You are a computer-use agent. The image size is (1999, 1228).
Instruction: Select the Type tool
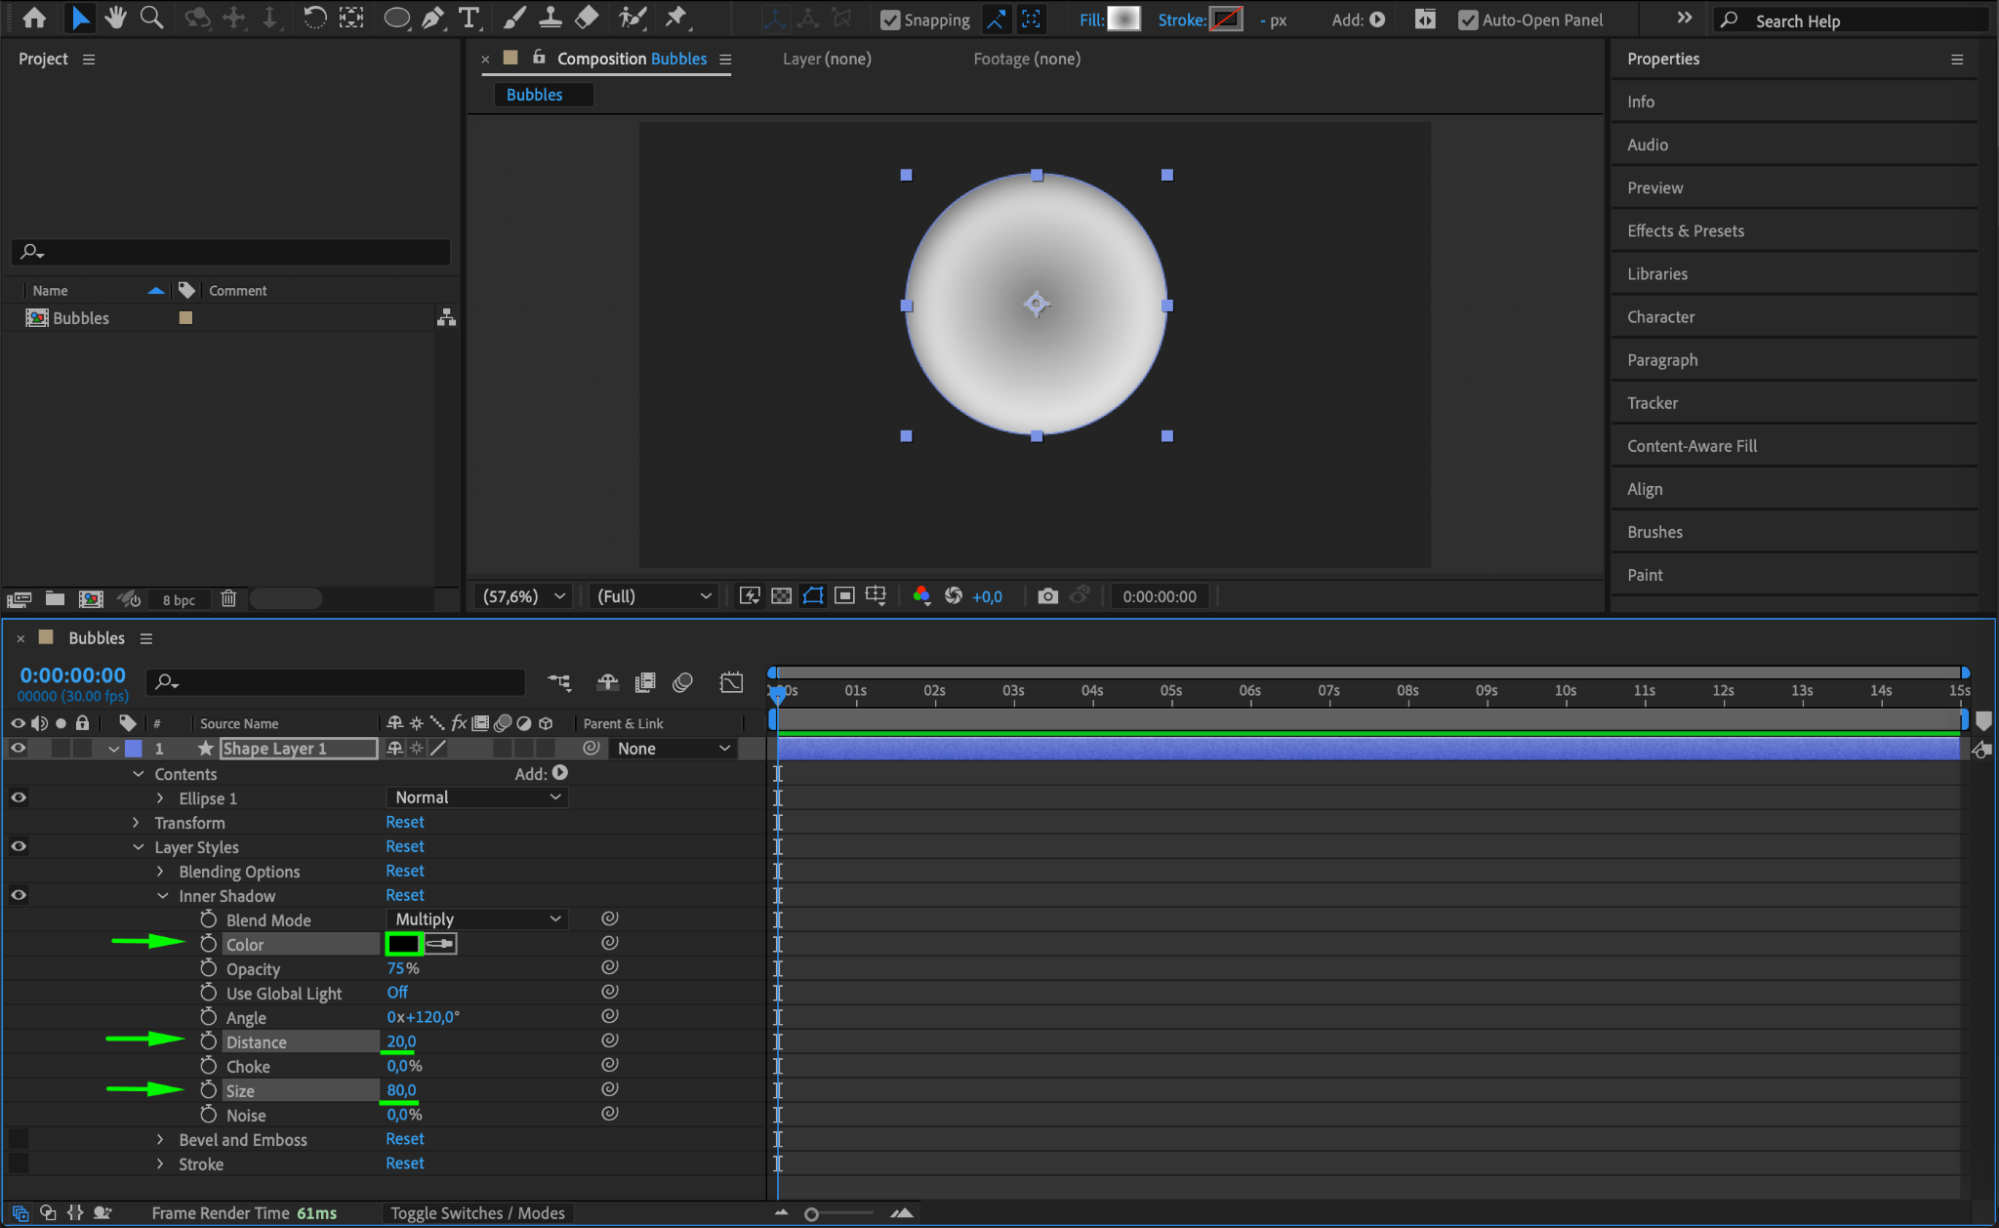(468, 17)
